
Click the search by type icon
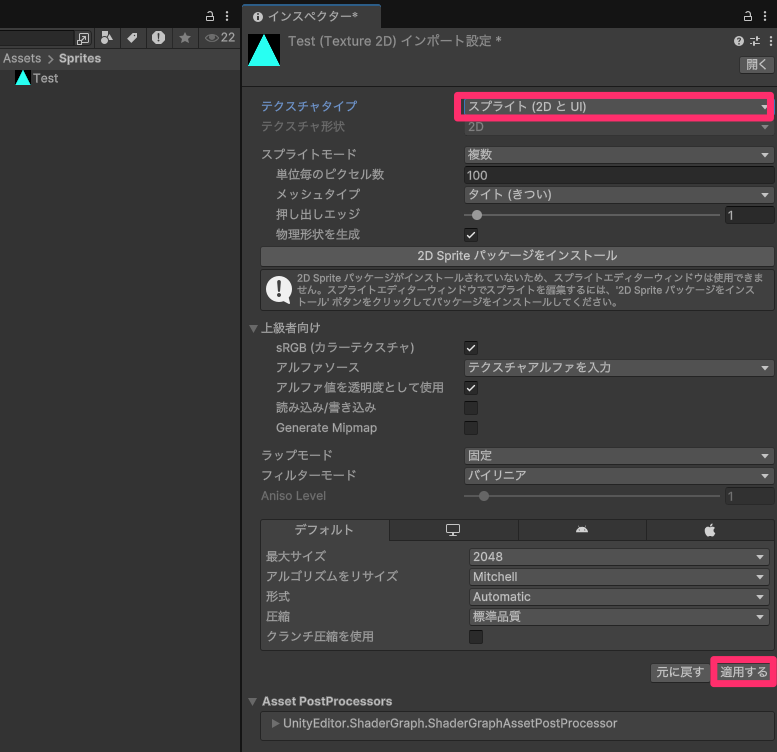click(107, 38)
